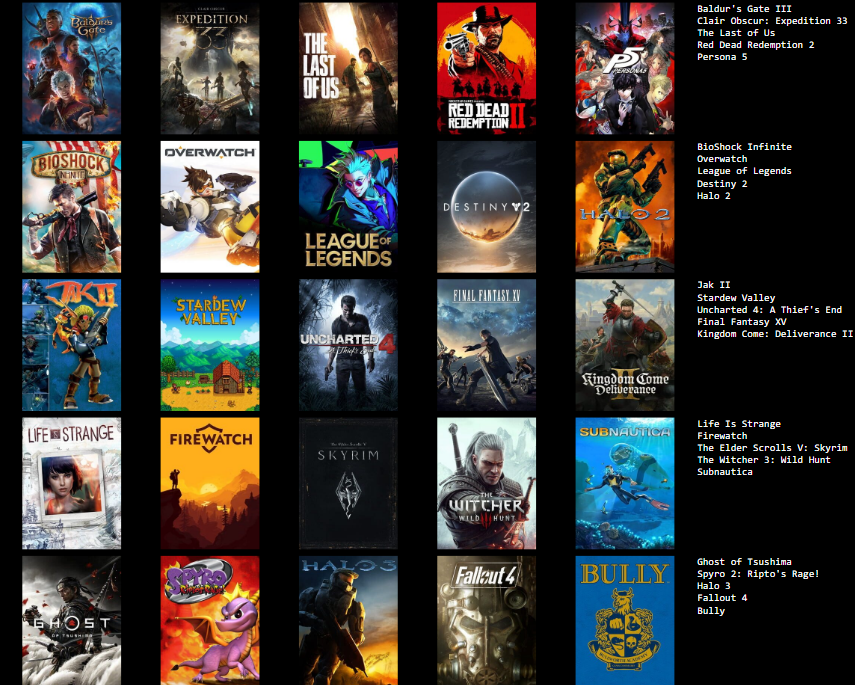Image resolution: width=855 pixels, height=685 pixels.
Task: Click the Uncharted 4 cover art
Action: click(x=348, y=345)
